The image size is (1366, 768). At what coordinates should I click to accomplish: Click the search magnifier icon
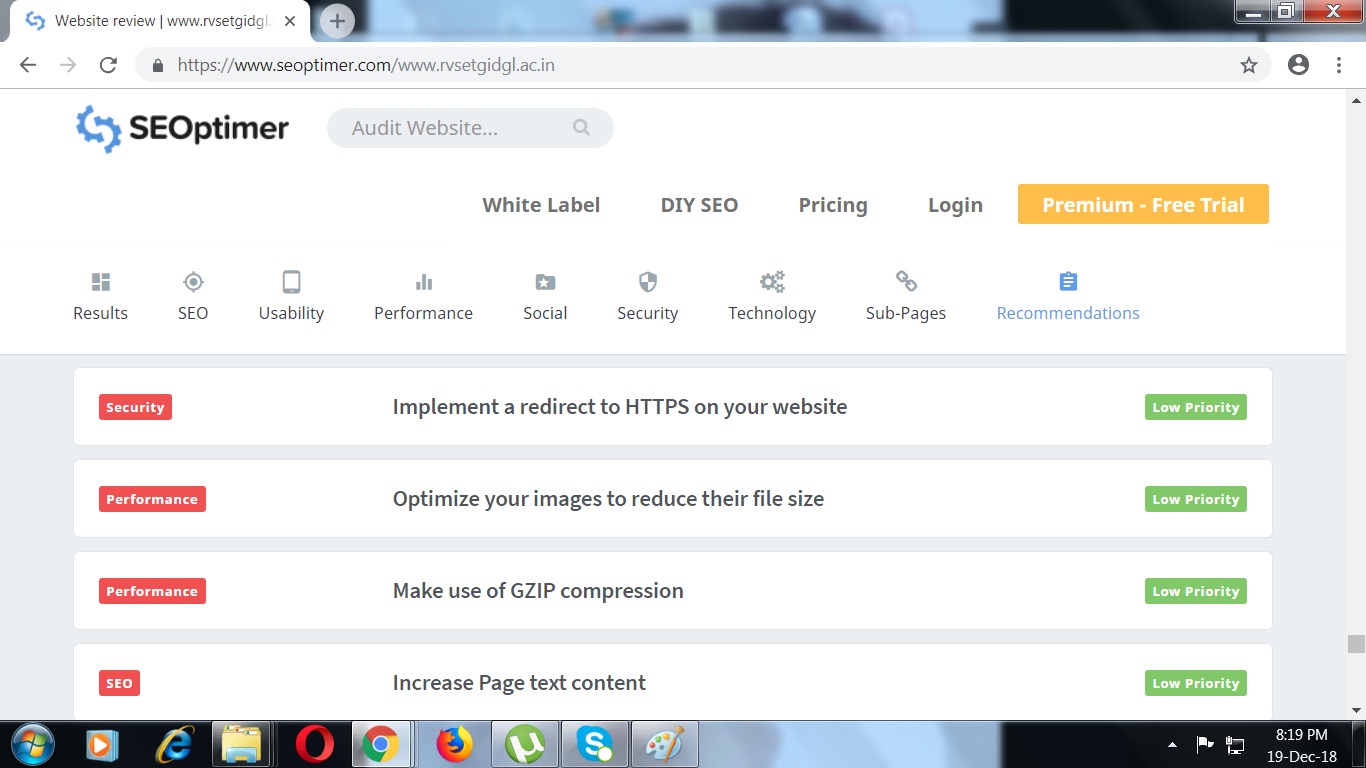click(x=581, y=128)
